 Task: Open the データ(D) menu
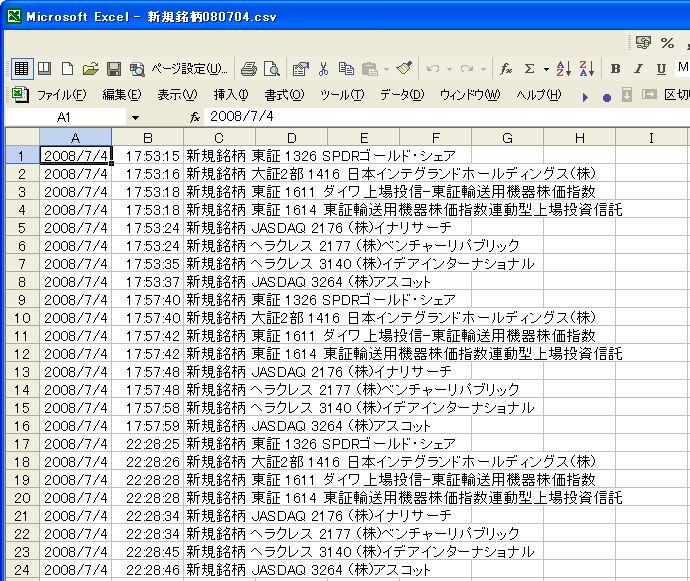tap(402, 95)
